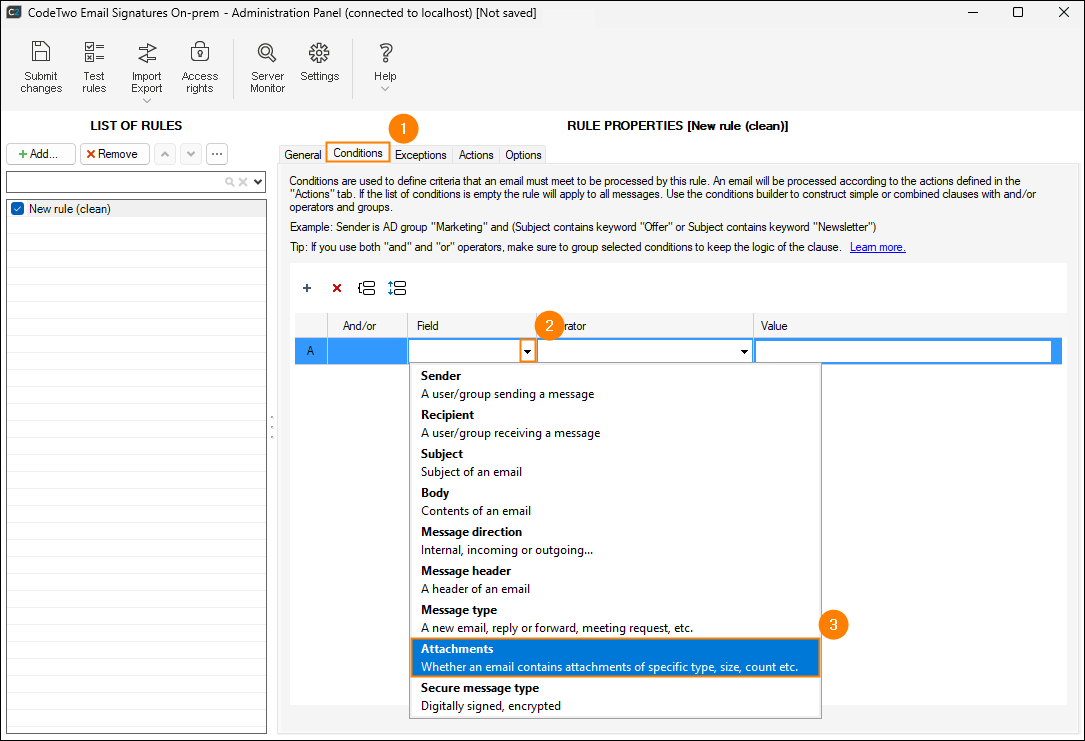Click the Help question mark icon
Image resolution: width=1085 pixels, height=741 pixels.
click(x=385, y=52)
